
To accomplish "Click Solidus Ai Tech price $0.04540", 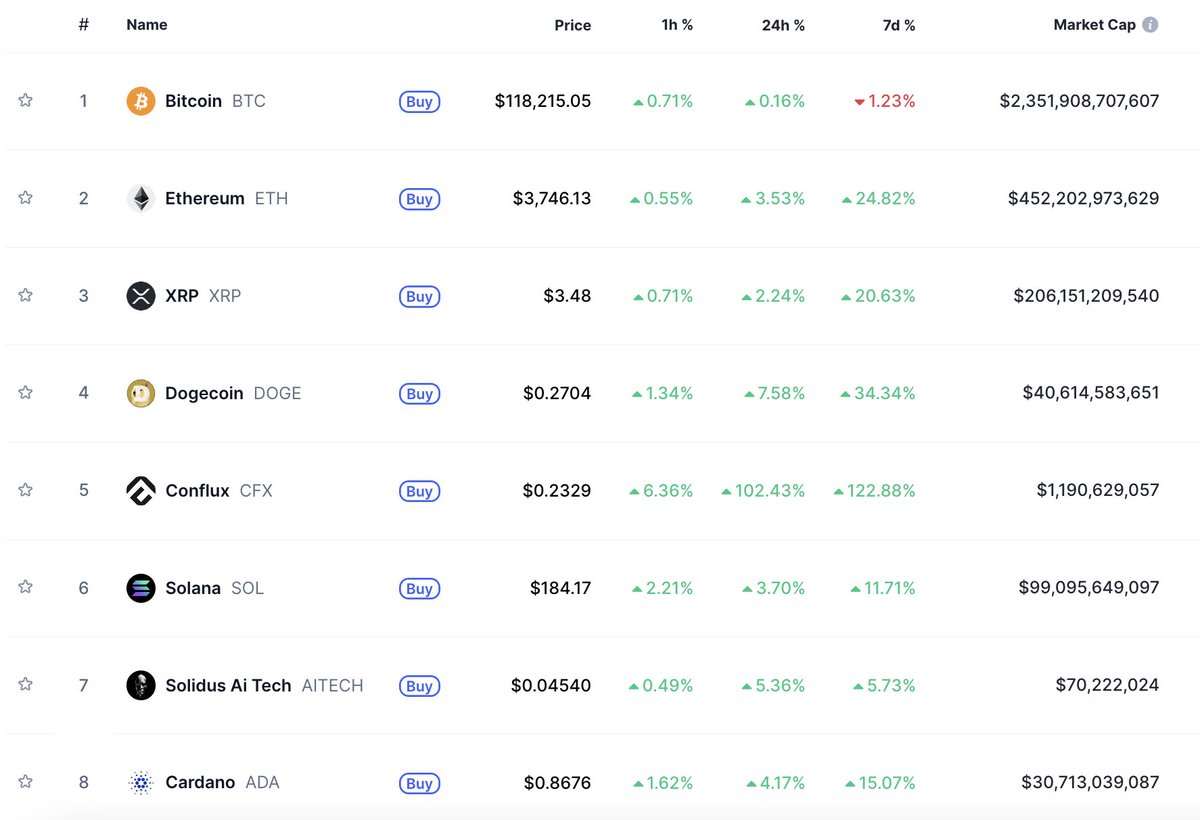I will pyautogui.click(x=551, y=685).
